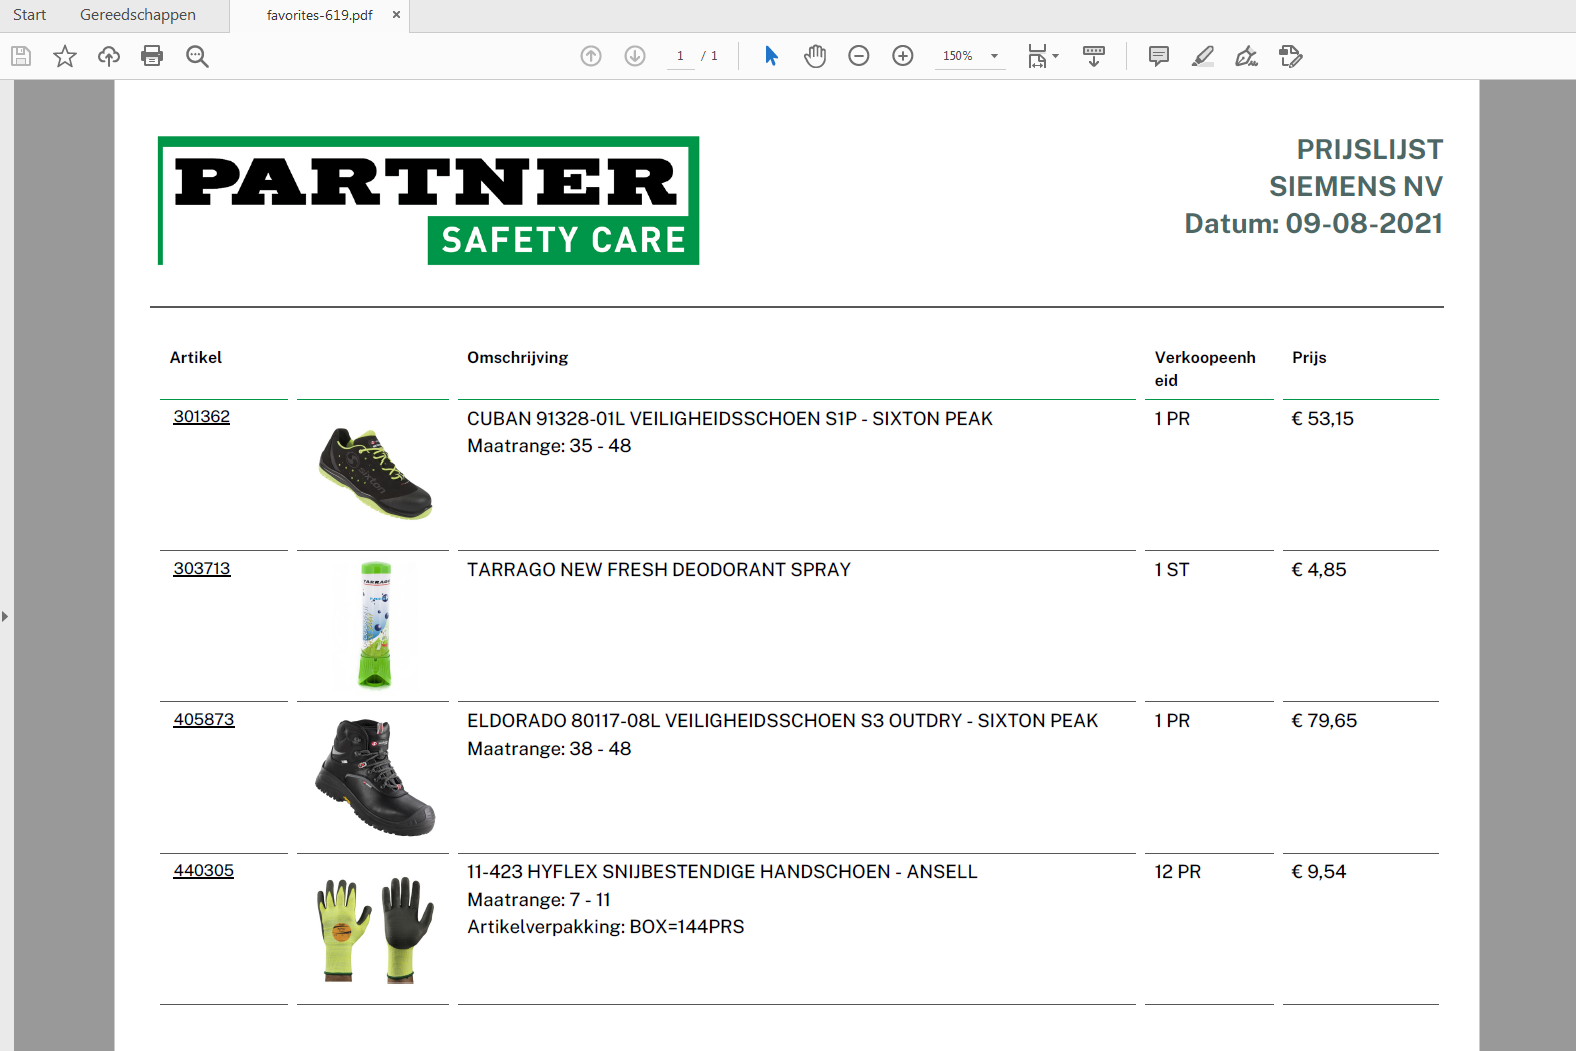
Task: Click the Maatrange: 7 - 11 text
Action: 539,899
